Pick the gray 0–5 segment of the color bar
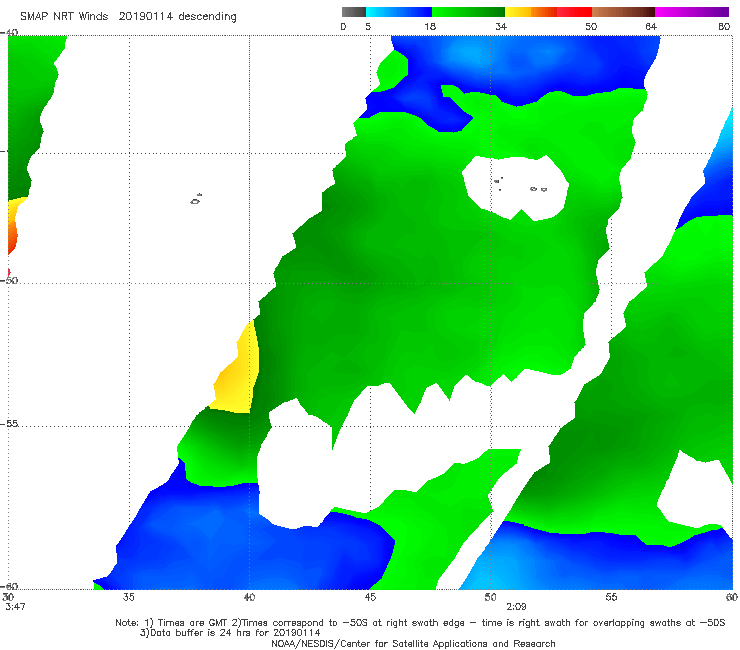 354,12
